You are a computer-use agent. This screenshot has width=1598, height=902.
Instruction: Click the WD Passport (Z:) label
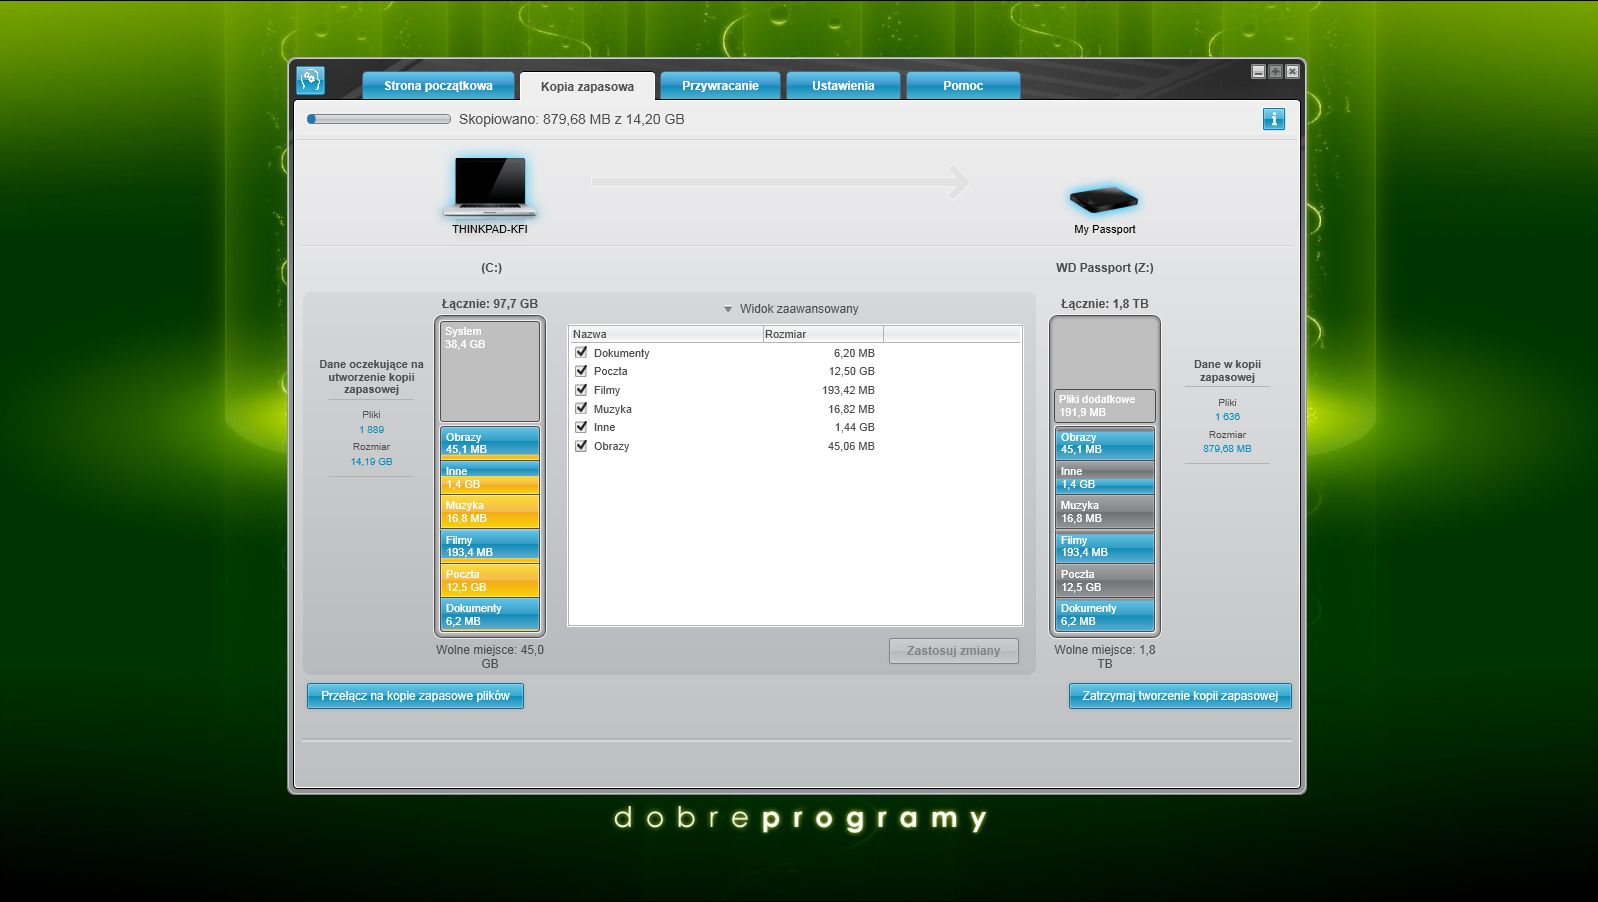pyautogui.click(x=1104, y=268)
